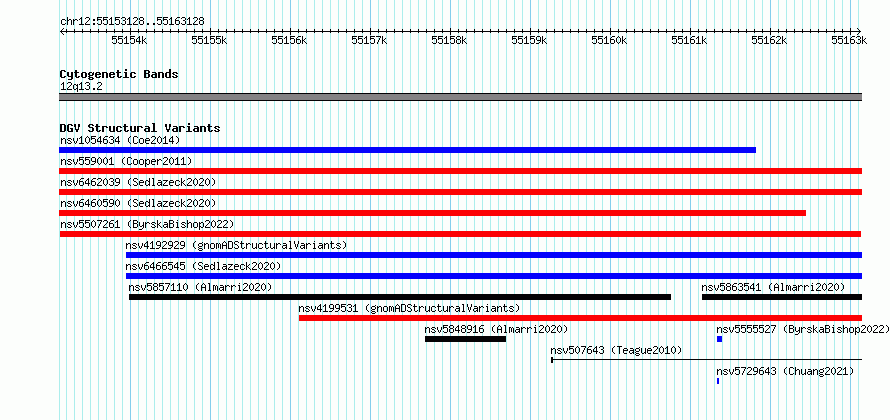Select the tiny blue nsv5729643 marker

click(x=718, y=381)
